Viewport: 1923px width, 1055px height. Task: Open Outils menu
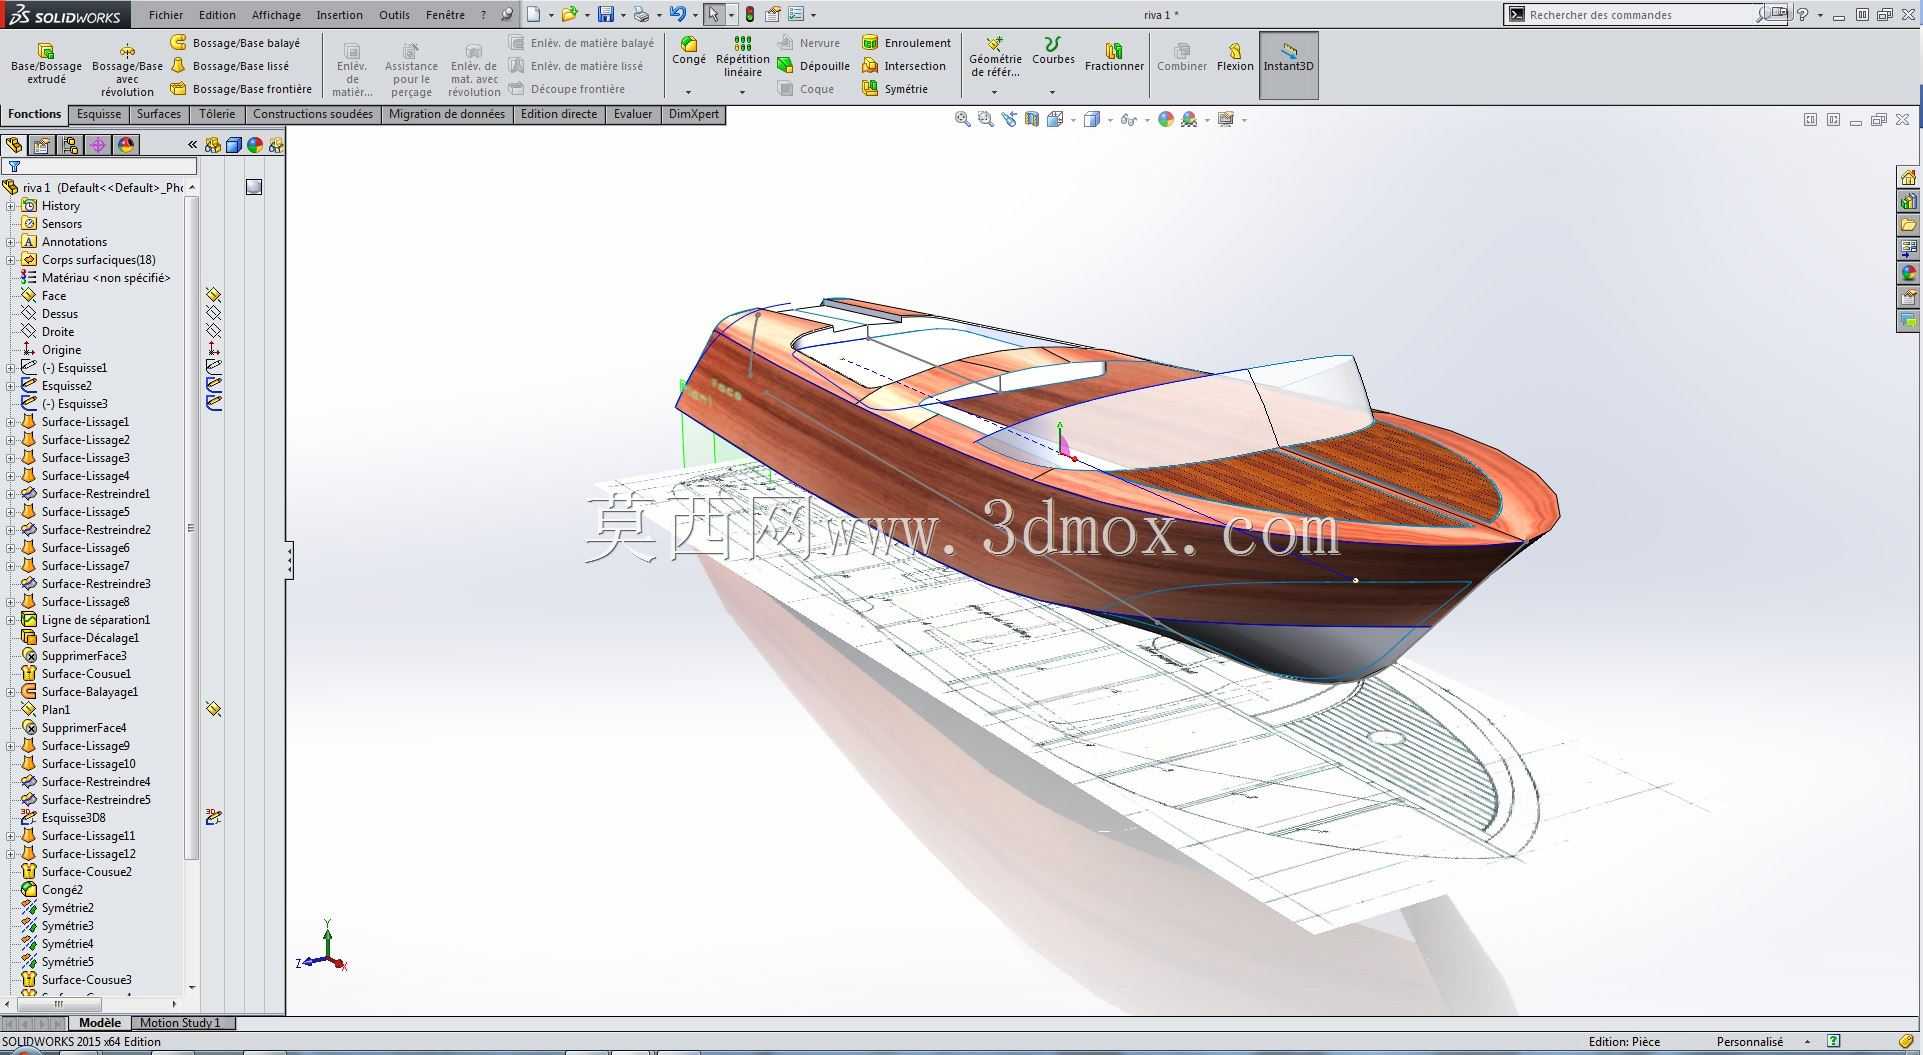[x=394, y=15]
